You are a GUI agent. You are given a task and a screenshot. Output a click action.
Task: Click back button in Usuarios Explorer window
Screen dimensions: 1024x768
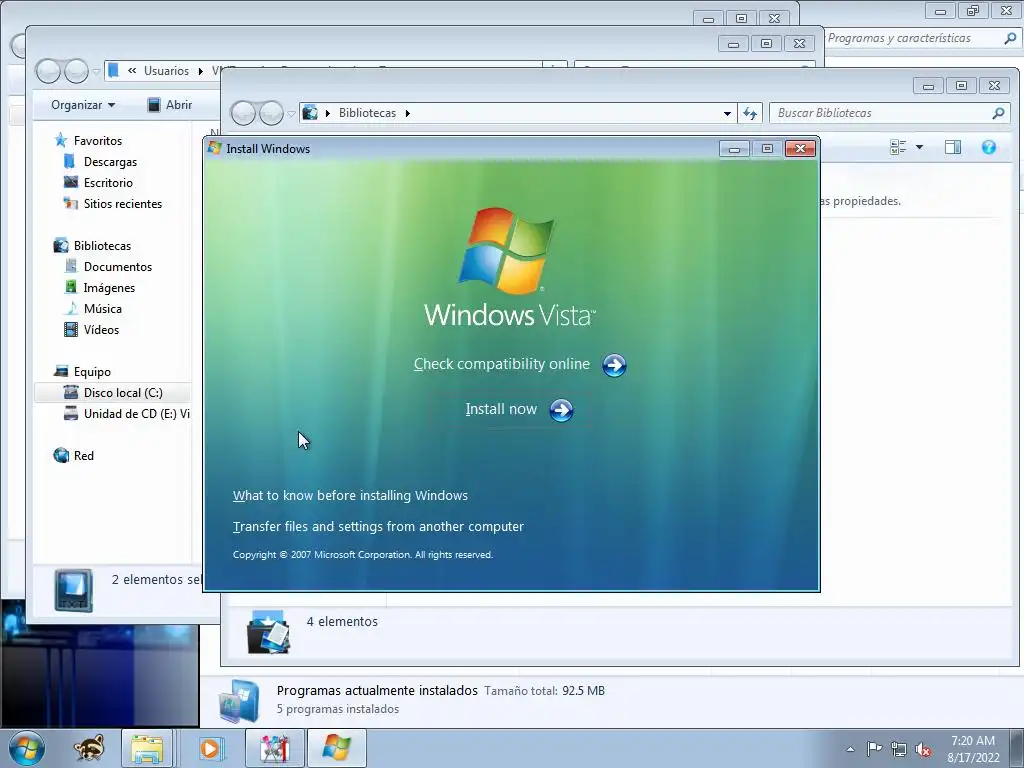point(48,71)
